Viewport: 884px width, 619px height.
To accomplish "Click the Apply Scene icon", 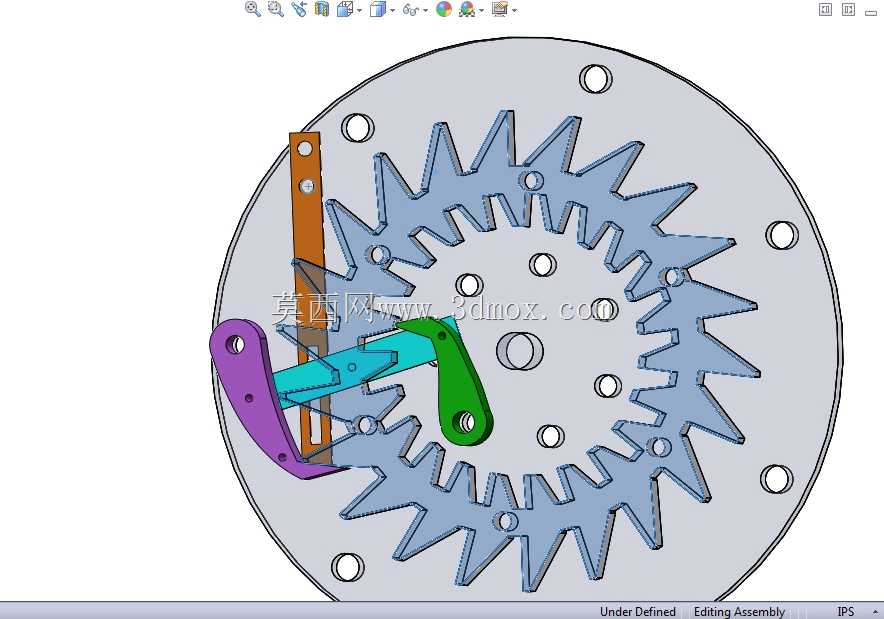I will tap(467, 9).
